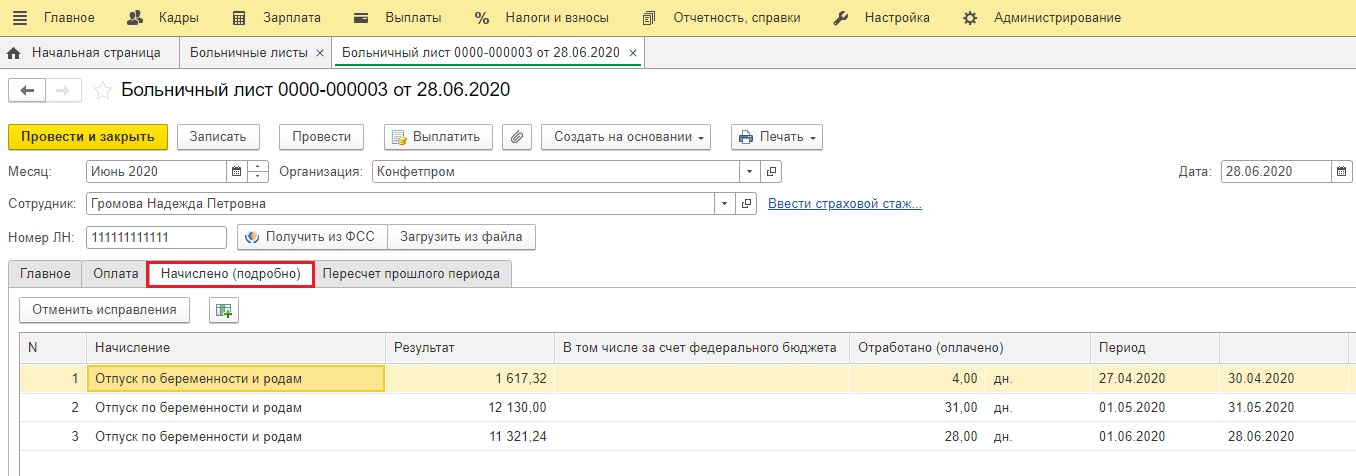The image size is (1356, 476).
Task: Click the paperclip attachments icon
Action: [x=516, y=137]
